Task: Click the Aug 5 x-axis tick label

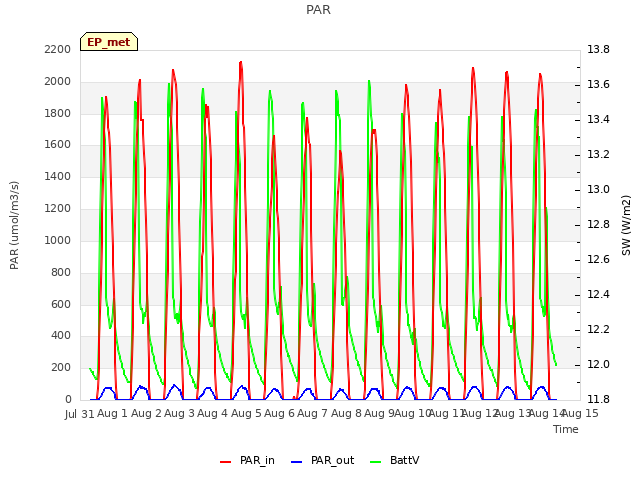Action: [x=246, y=414]
